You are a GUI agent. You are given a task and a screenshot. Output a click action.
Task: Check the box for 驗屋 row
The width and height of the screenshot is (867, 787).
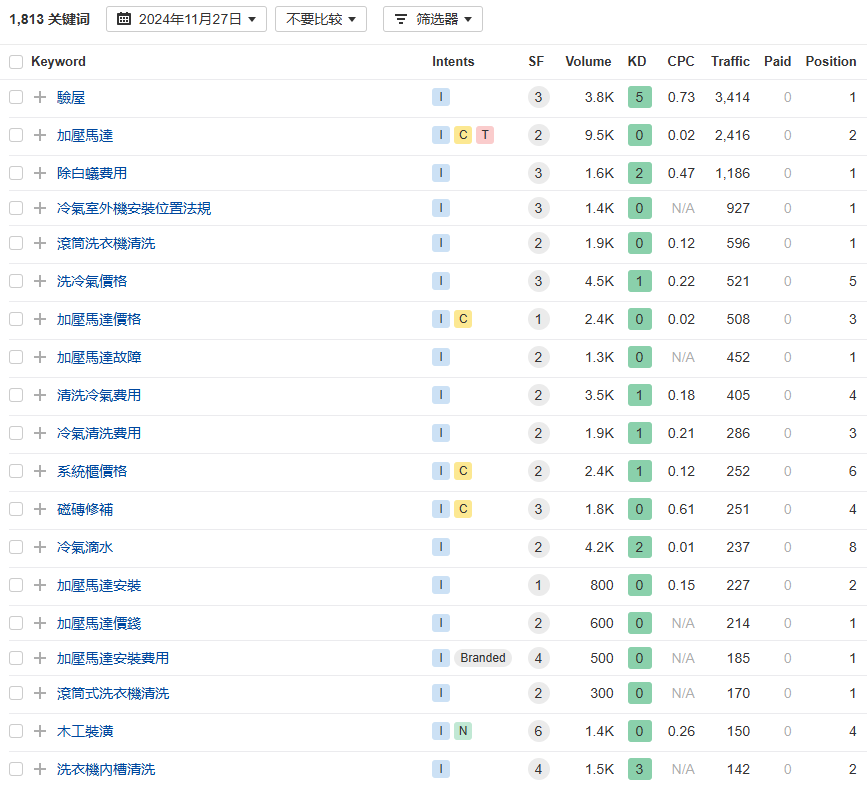[x=16, y=97]
